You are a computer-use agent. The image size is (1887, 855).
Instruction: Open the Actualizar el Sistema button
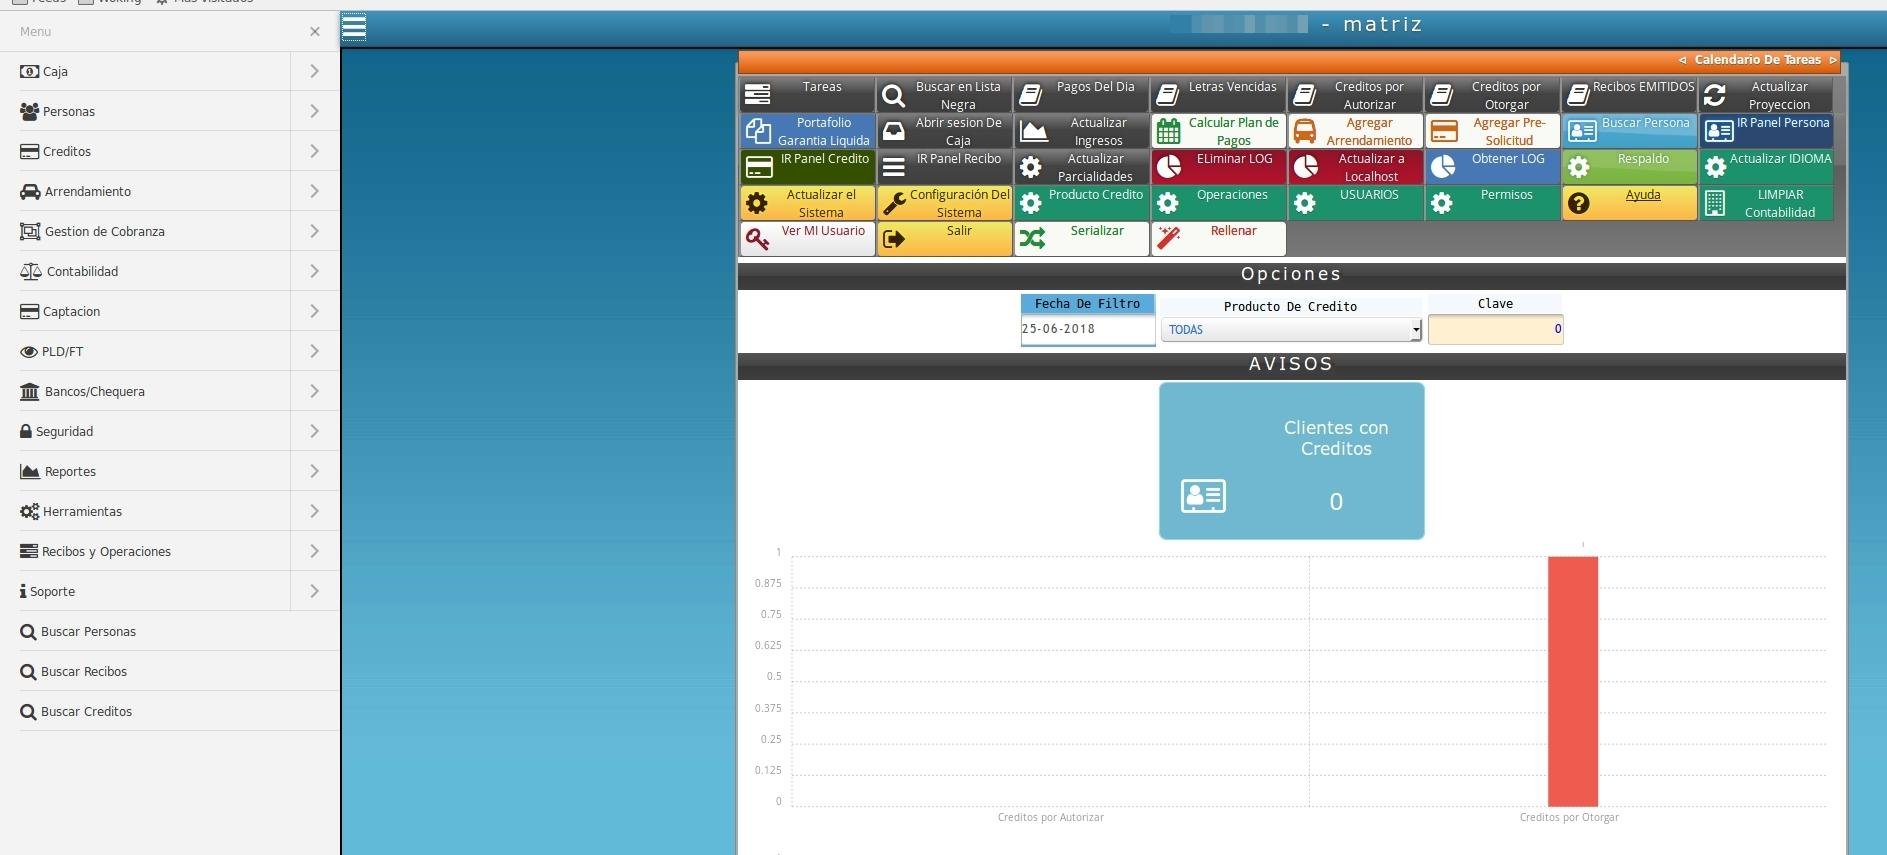[x=807, y=203]
